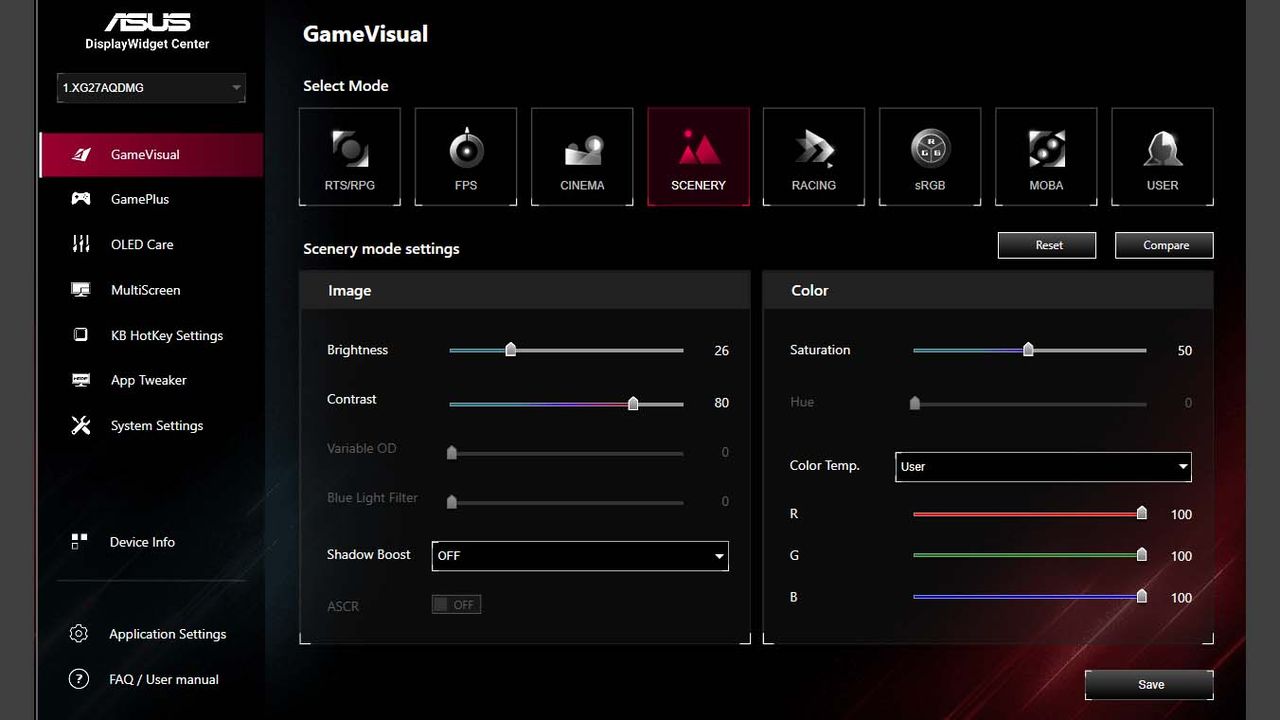The height and width of the screenshot is (720, 1280).
Task: Toggle the ASCR OFF switch
Action: coord(456,605)
